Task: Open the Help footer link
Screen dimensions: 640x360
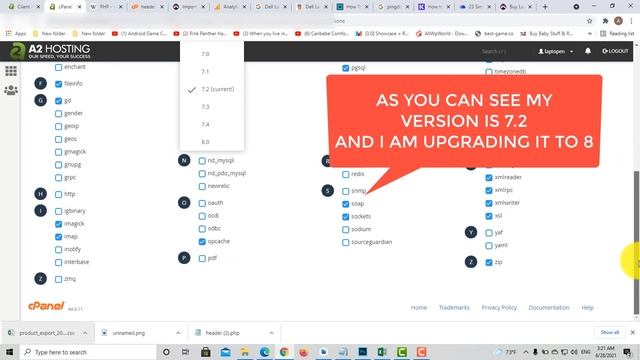Action: (587, 307)
